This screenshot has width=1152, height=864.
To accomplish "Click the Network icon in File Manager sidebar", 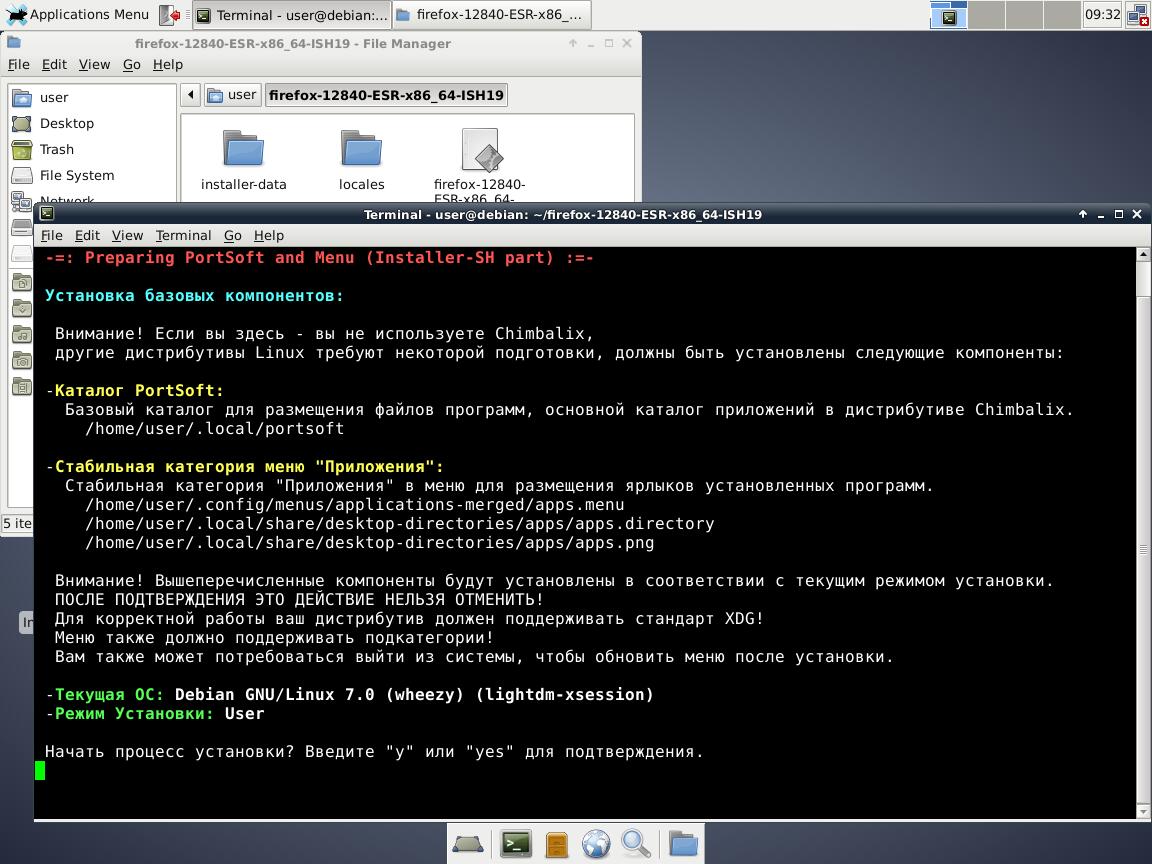I will 21,199.
